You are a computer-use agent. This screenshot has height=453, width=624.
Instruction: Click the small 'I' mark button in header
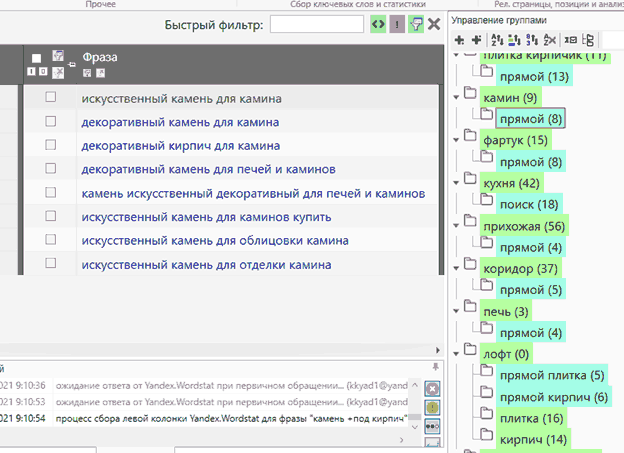[31, 72]
